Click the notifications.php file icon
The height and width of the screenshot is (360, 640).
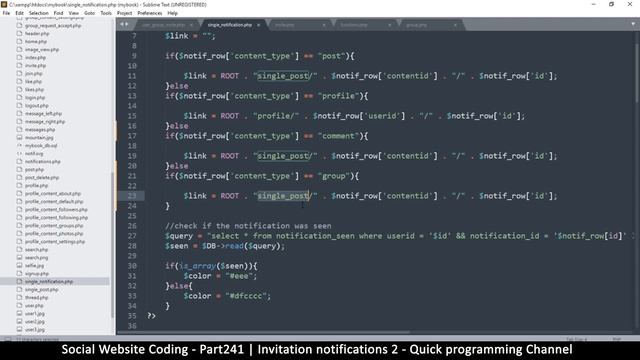pos(19,161)
